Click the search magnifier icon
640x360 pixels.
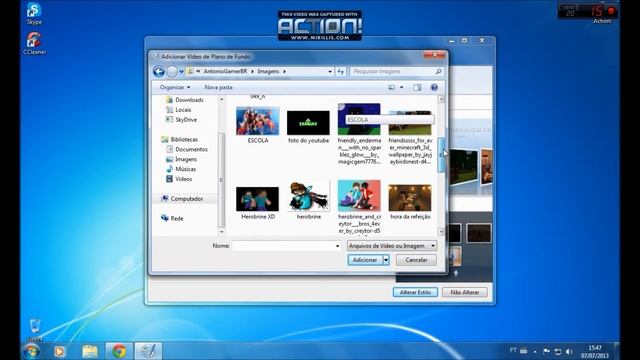(439, 71)
